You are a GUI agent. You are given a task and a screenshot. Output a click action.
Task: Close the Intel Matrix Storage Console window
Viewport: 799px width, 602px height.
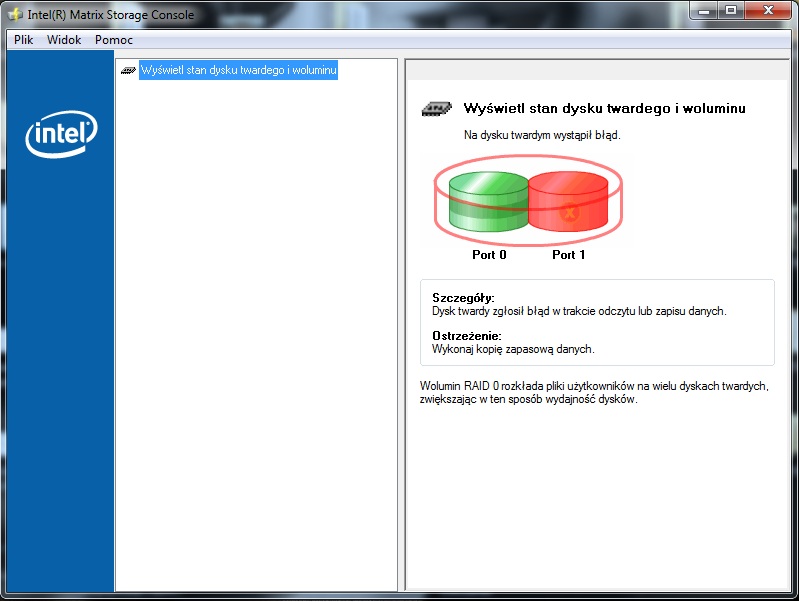click(x=768, y=11)
